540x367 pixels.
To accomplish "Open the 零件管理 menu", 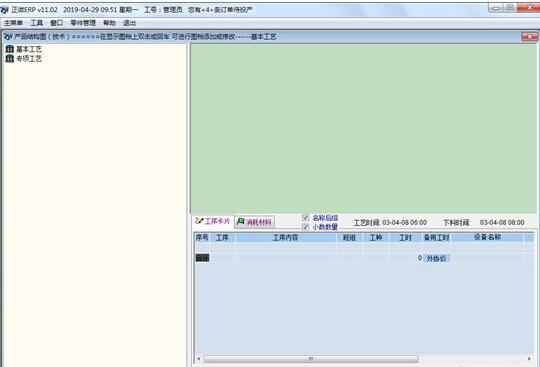I will [x=83, y=23].
